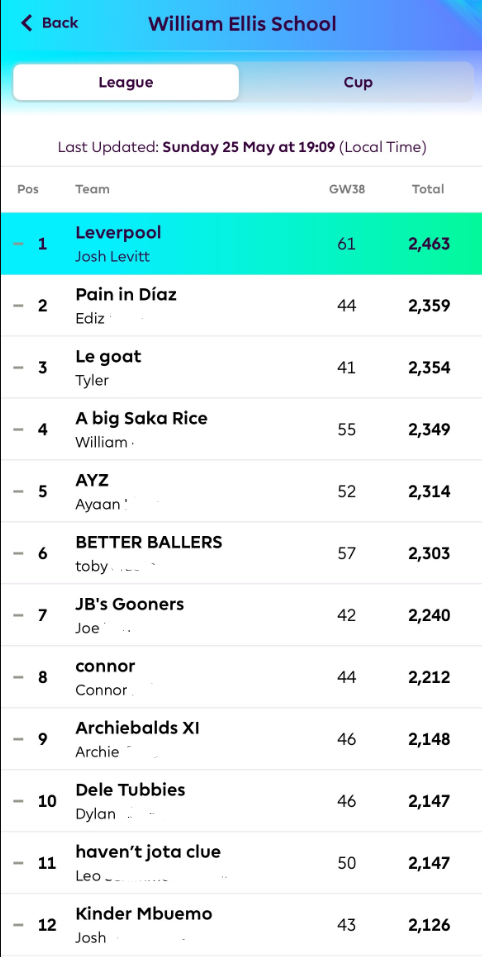Select the AYZ team entry

point(241,491)
